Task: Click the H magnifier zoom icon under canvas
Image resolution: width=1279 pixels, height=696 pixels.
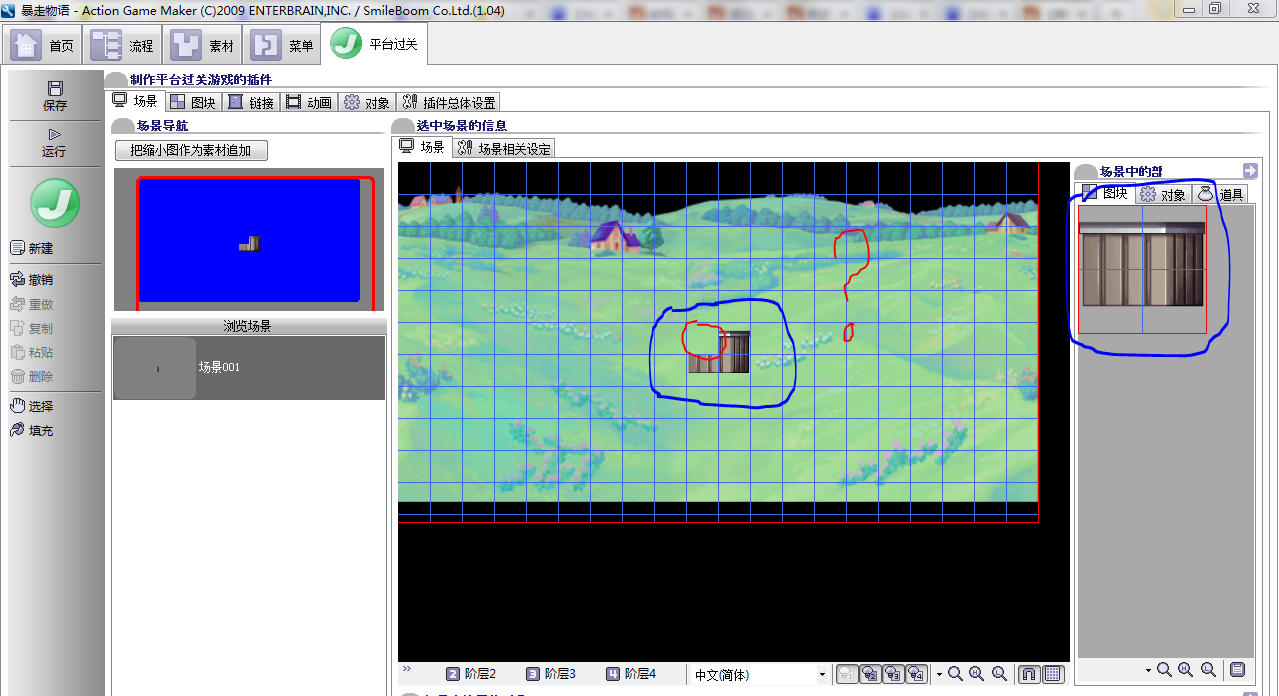Action: point(977,674)
